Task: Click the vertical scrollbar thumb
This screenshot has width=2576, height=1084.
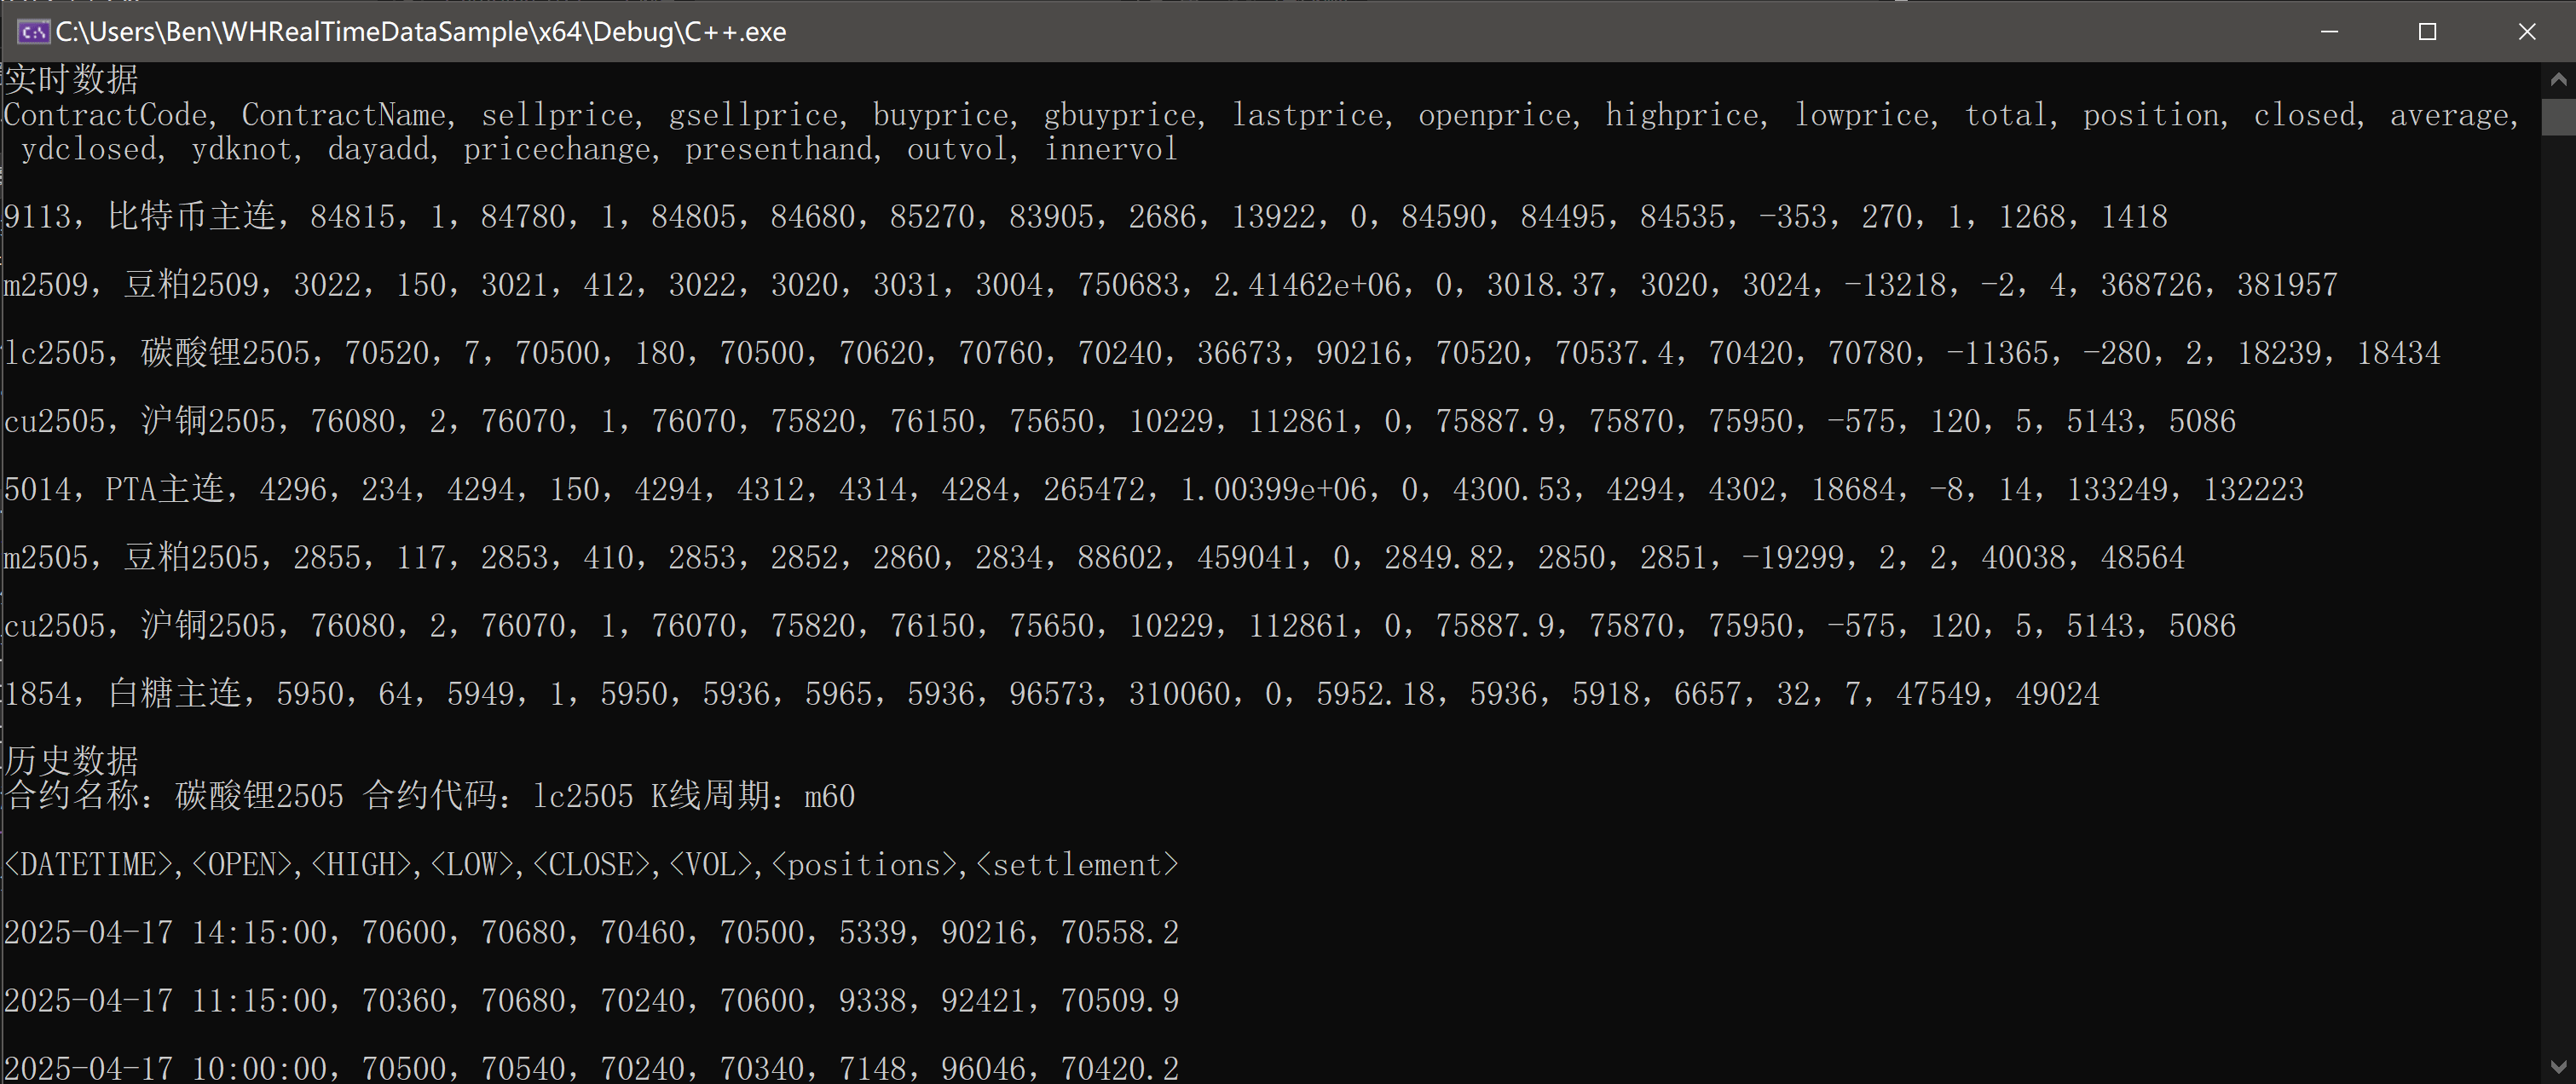Action: coord(2558,116)
